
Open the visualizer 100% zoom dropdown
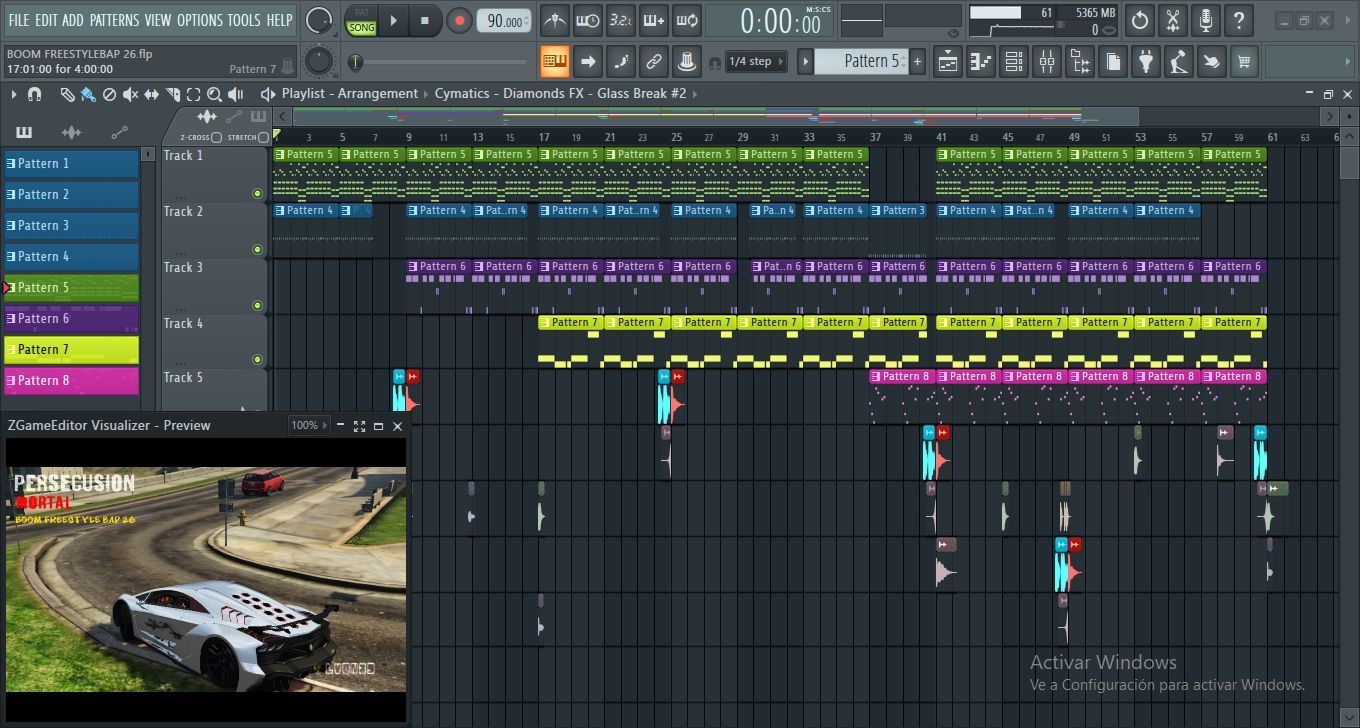310,426
